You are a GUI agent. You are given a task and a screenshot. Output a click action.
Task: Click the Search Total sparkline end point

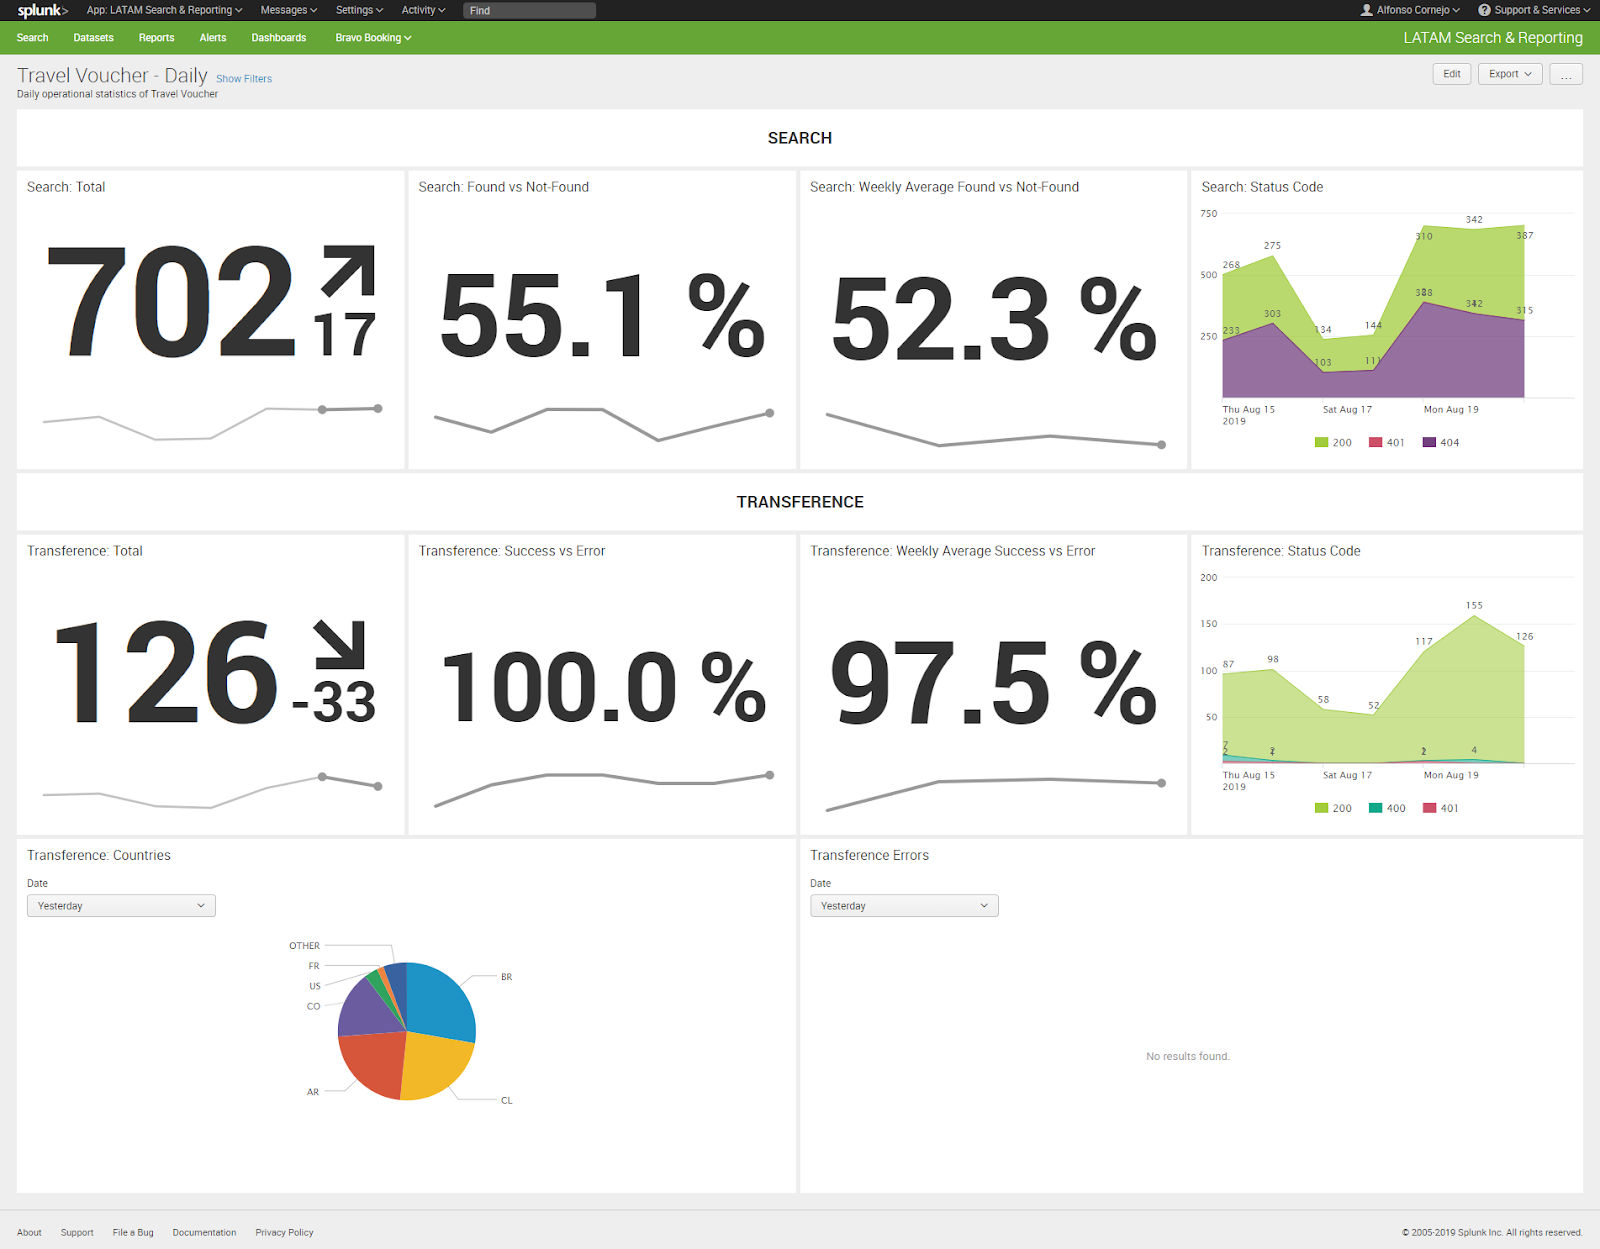point(378,408)
